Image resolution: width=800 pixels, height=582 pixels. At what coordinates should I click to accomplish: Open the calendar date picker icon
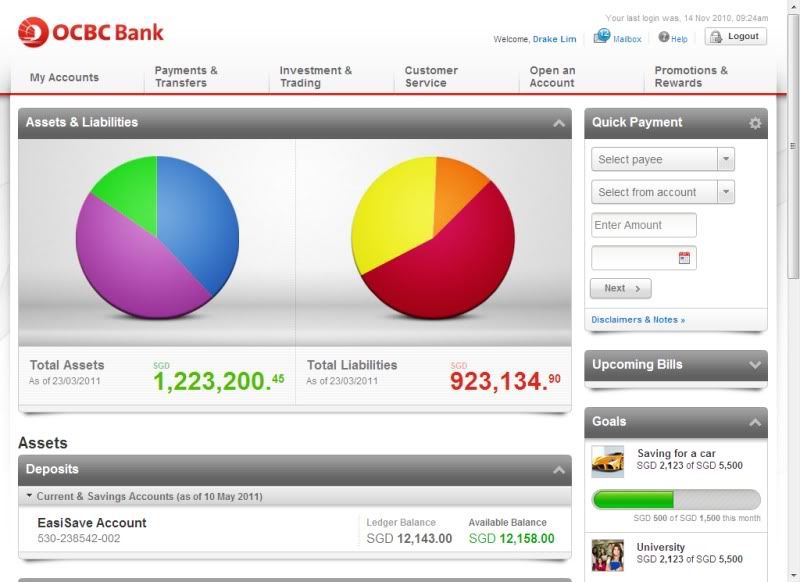point(684,258)
